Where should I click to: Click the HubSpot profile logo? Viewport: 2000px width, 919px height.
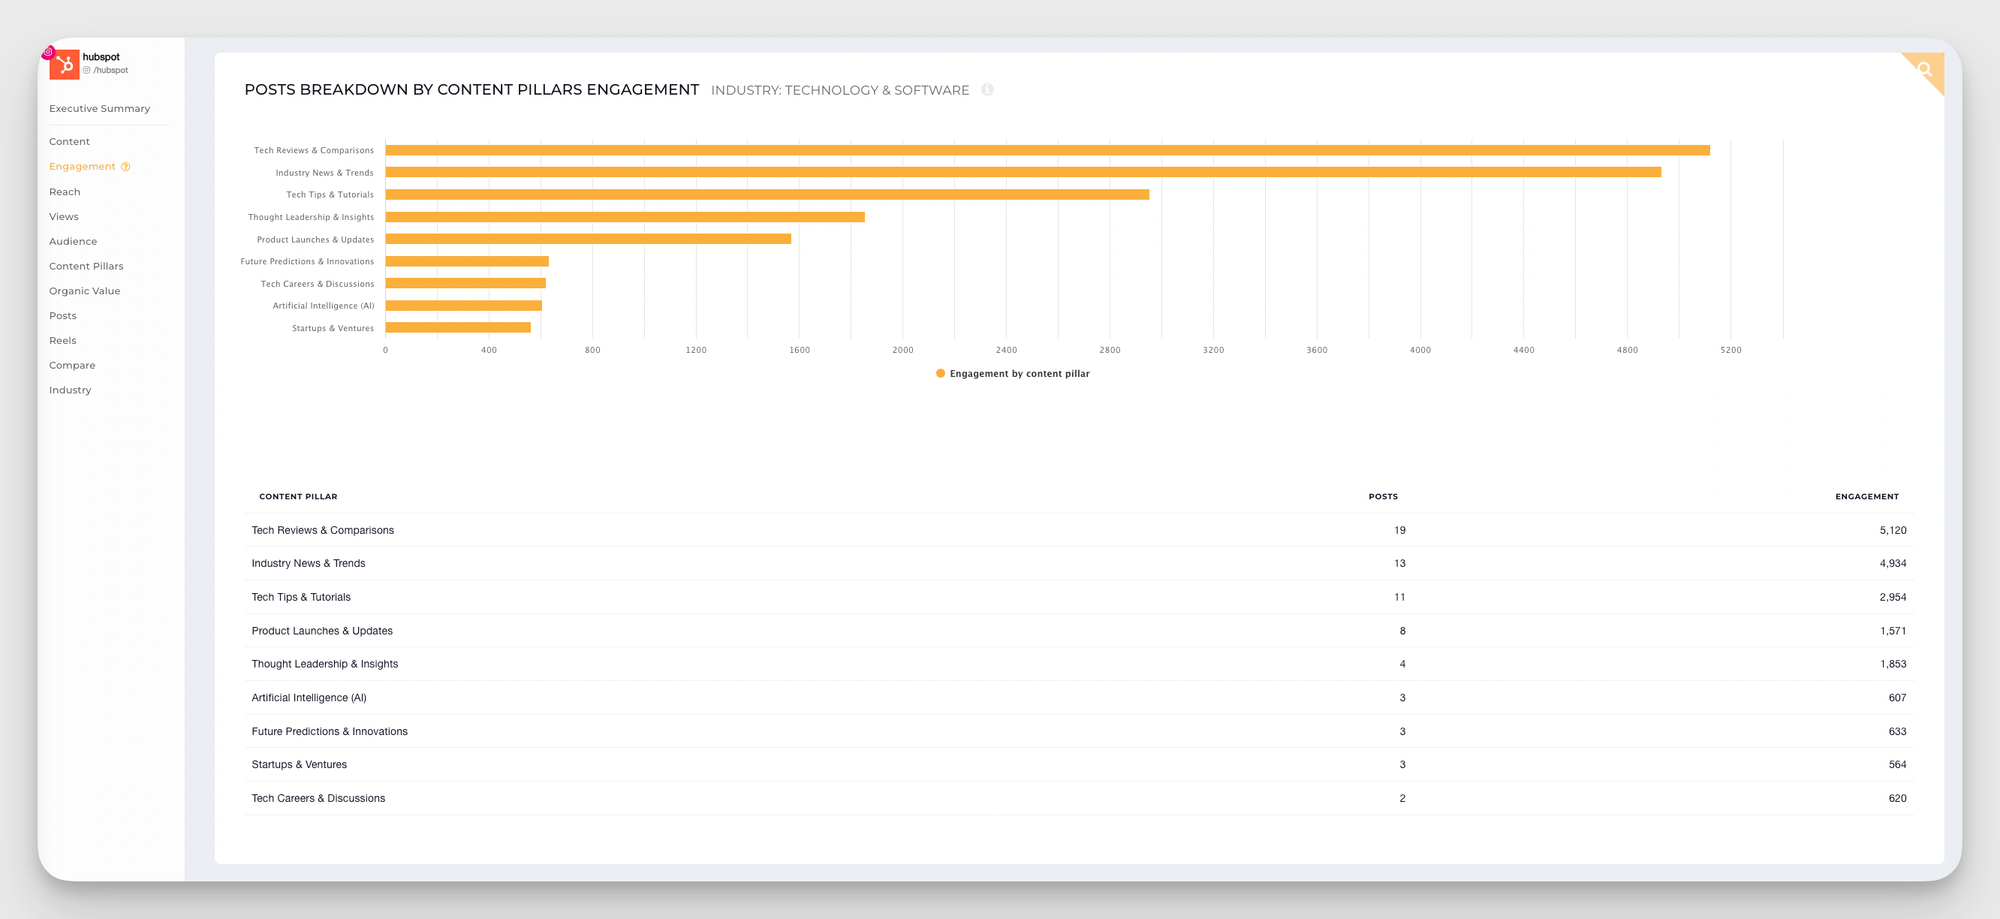(x=66, y=63)
